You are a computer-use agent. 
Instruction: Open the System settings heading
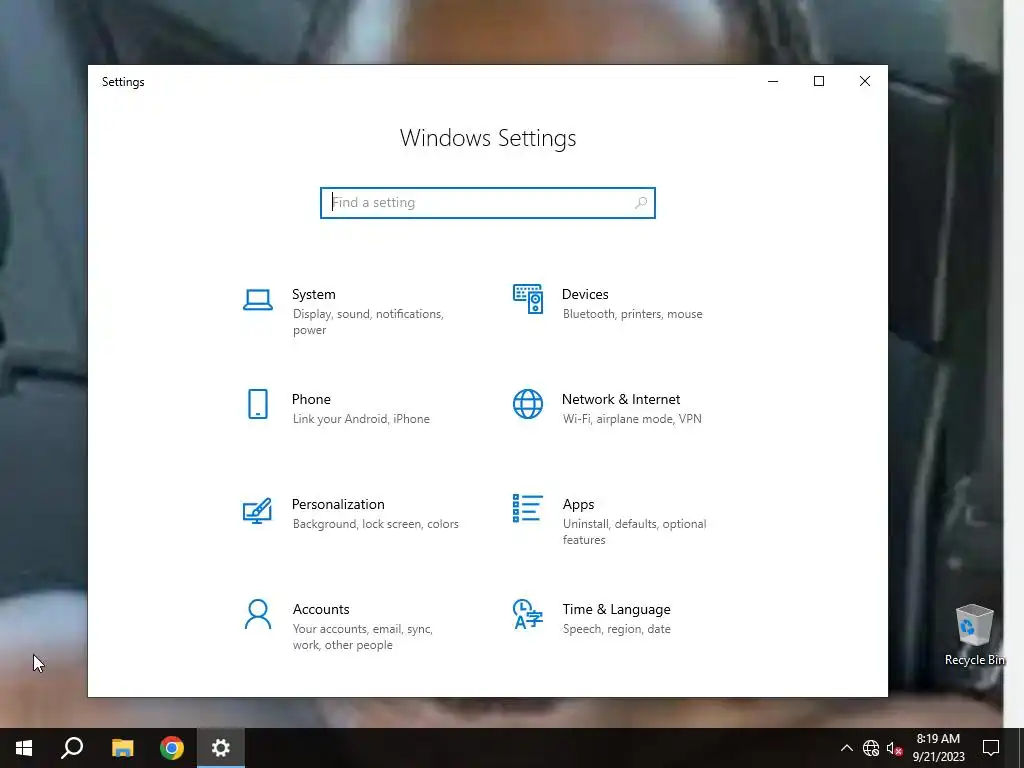[313, 295]
